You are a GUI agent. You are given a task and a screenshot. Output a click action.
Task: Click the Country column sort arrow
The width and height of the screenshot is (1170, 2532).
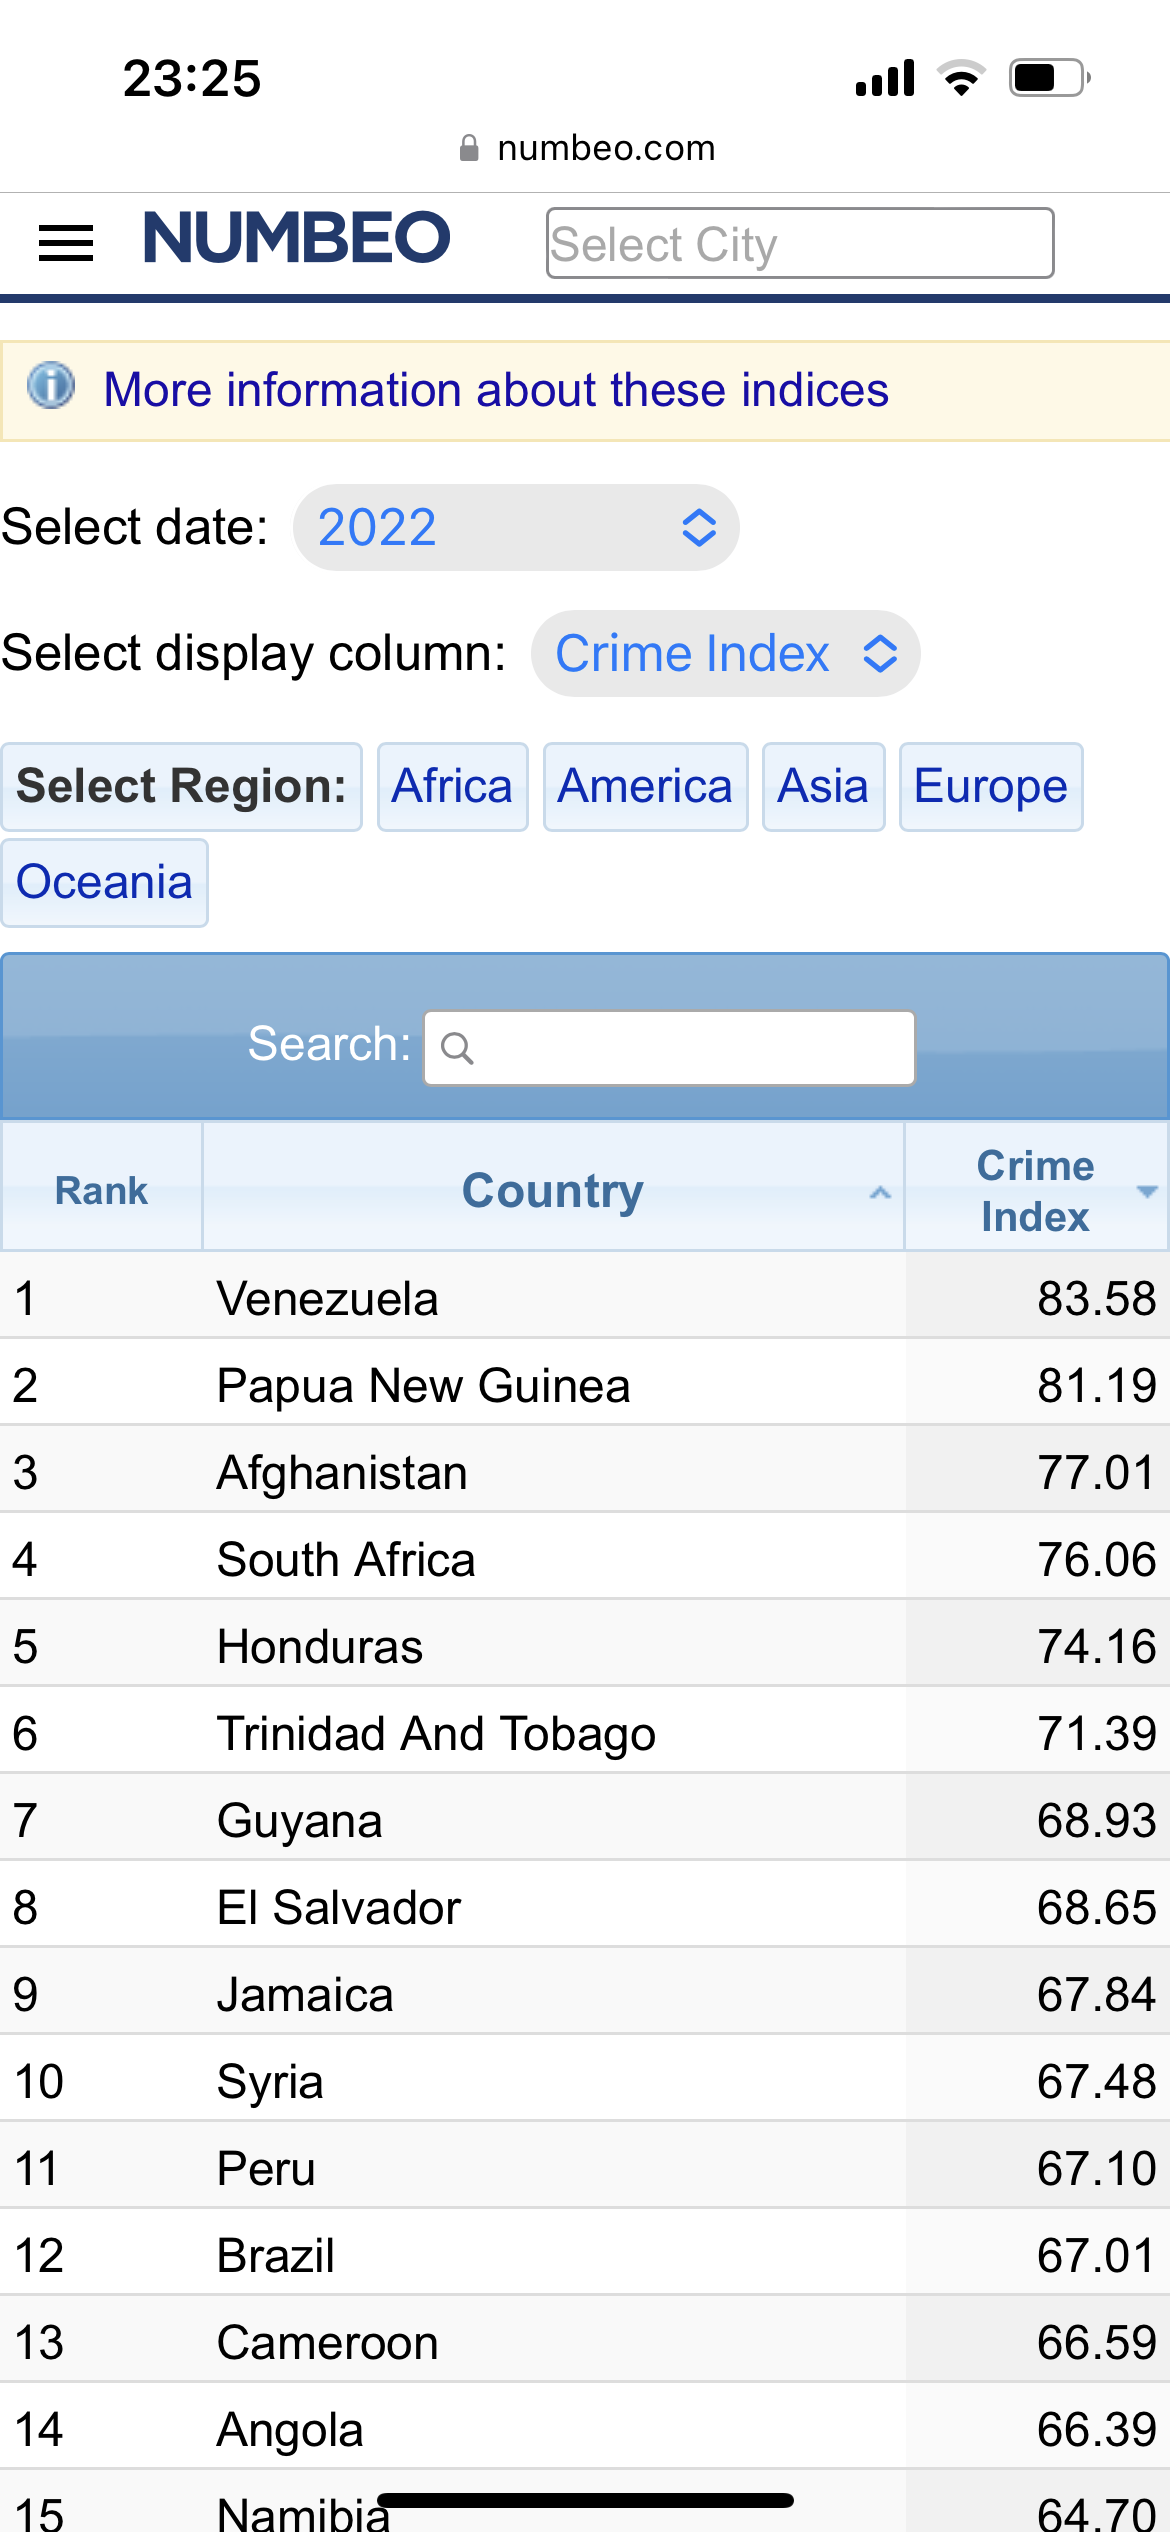point(880,1192)
